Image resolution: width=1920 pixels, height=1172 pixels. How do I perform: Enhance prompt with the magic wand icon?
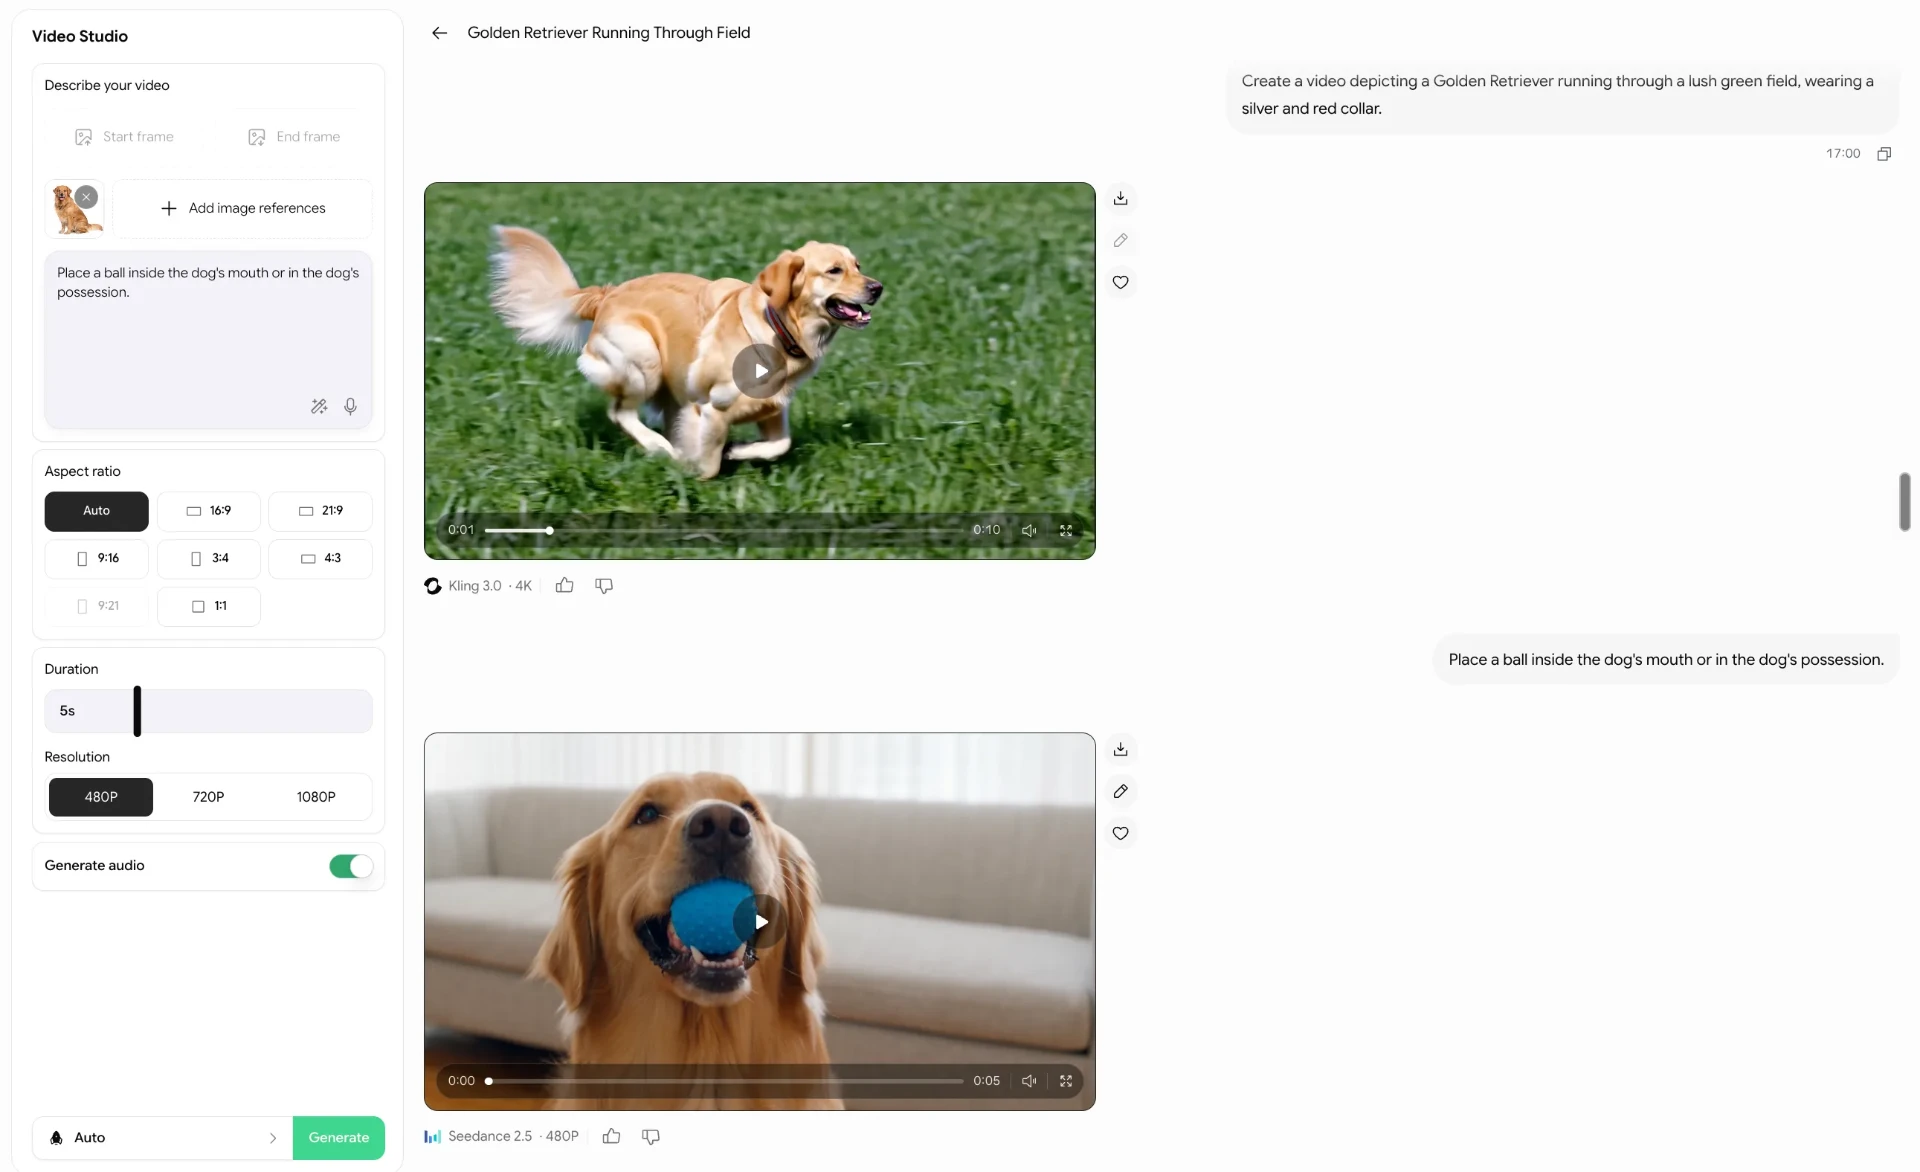[319, 406]
